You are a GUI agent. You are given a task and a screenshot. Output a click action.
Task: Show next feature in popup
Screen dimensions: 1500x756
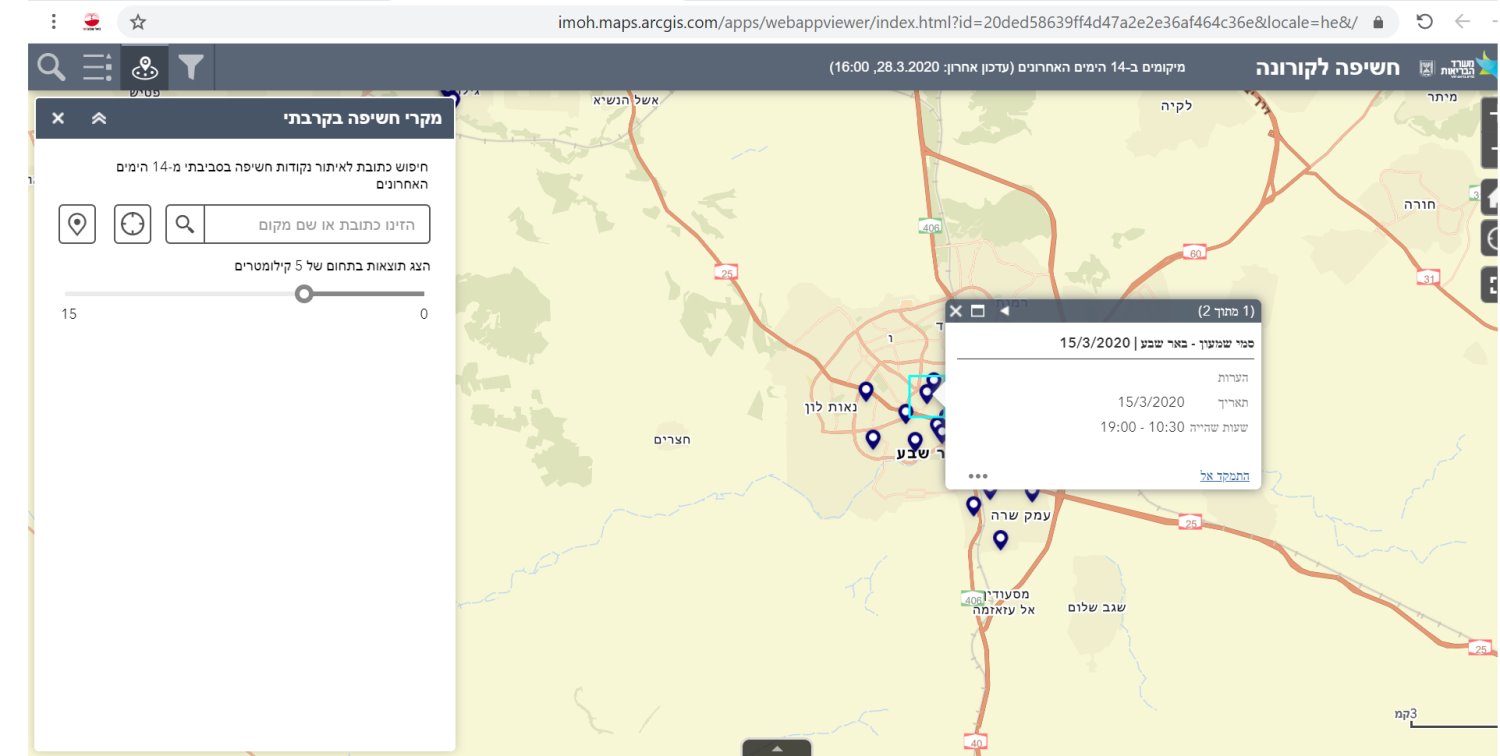(1005, 311)
